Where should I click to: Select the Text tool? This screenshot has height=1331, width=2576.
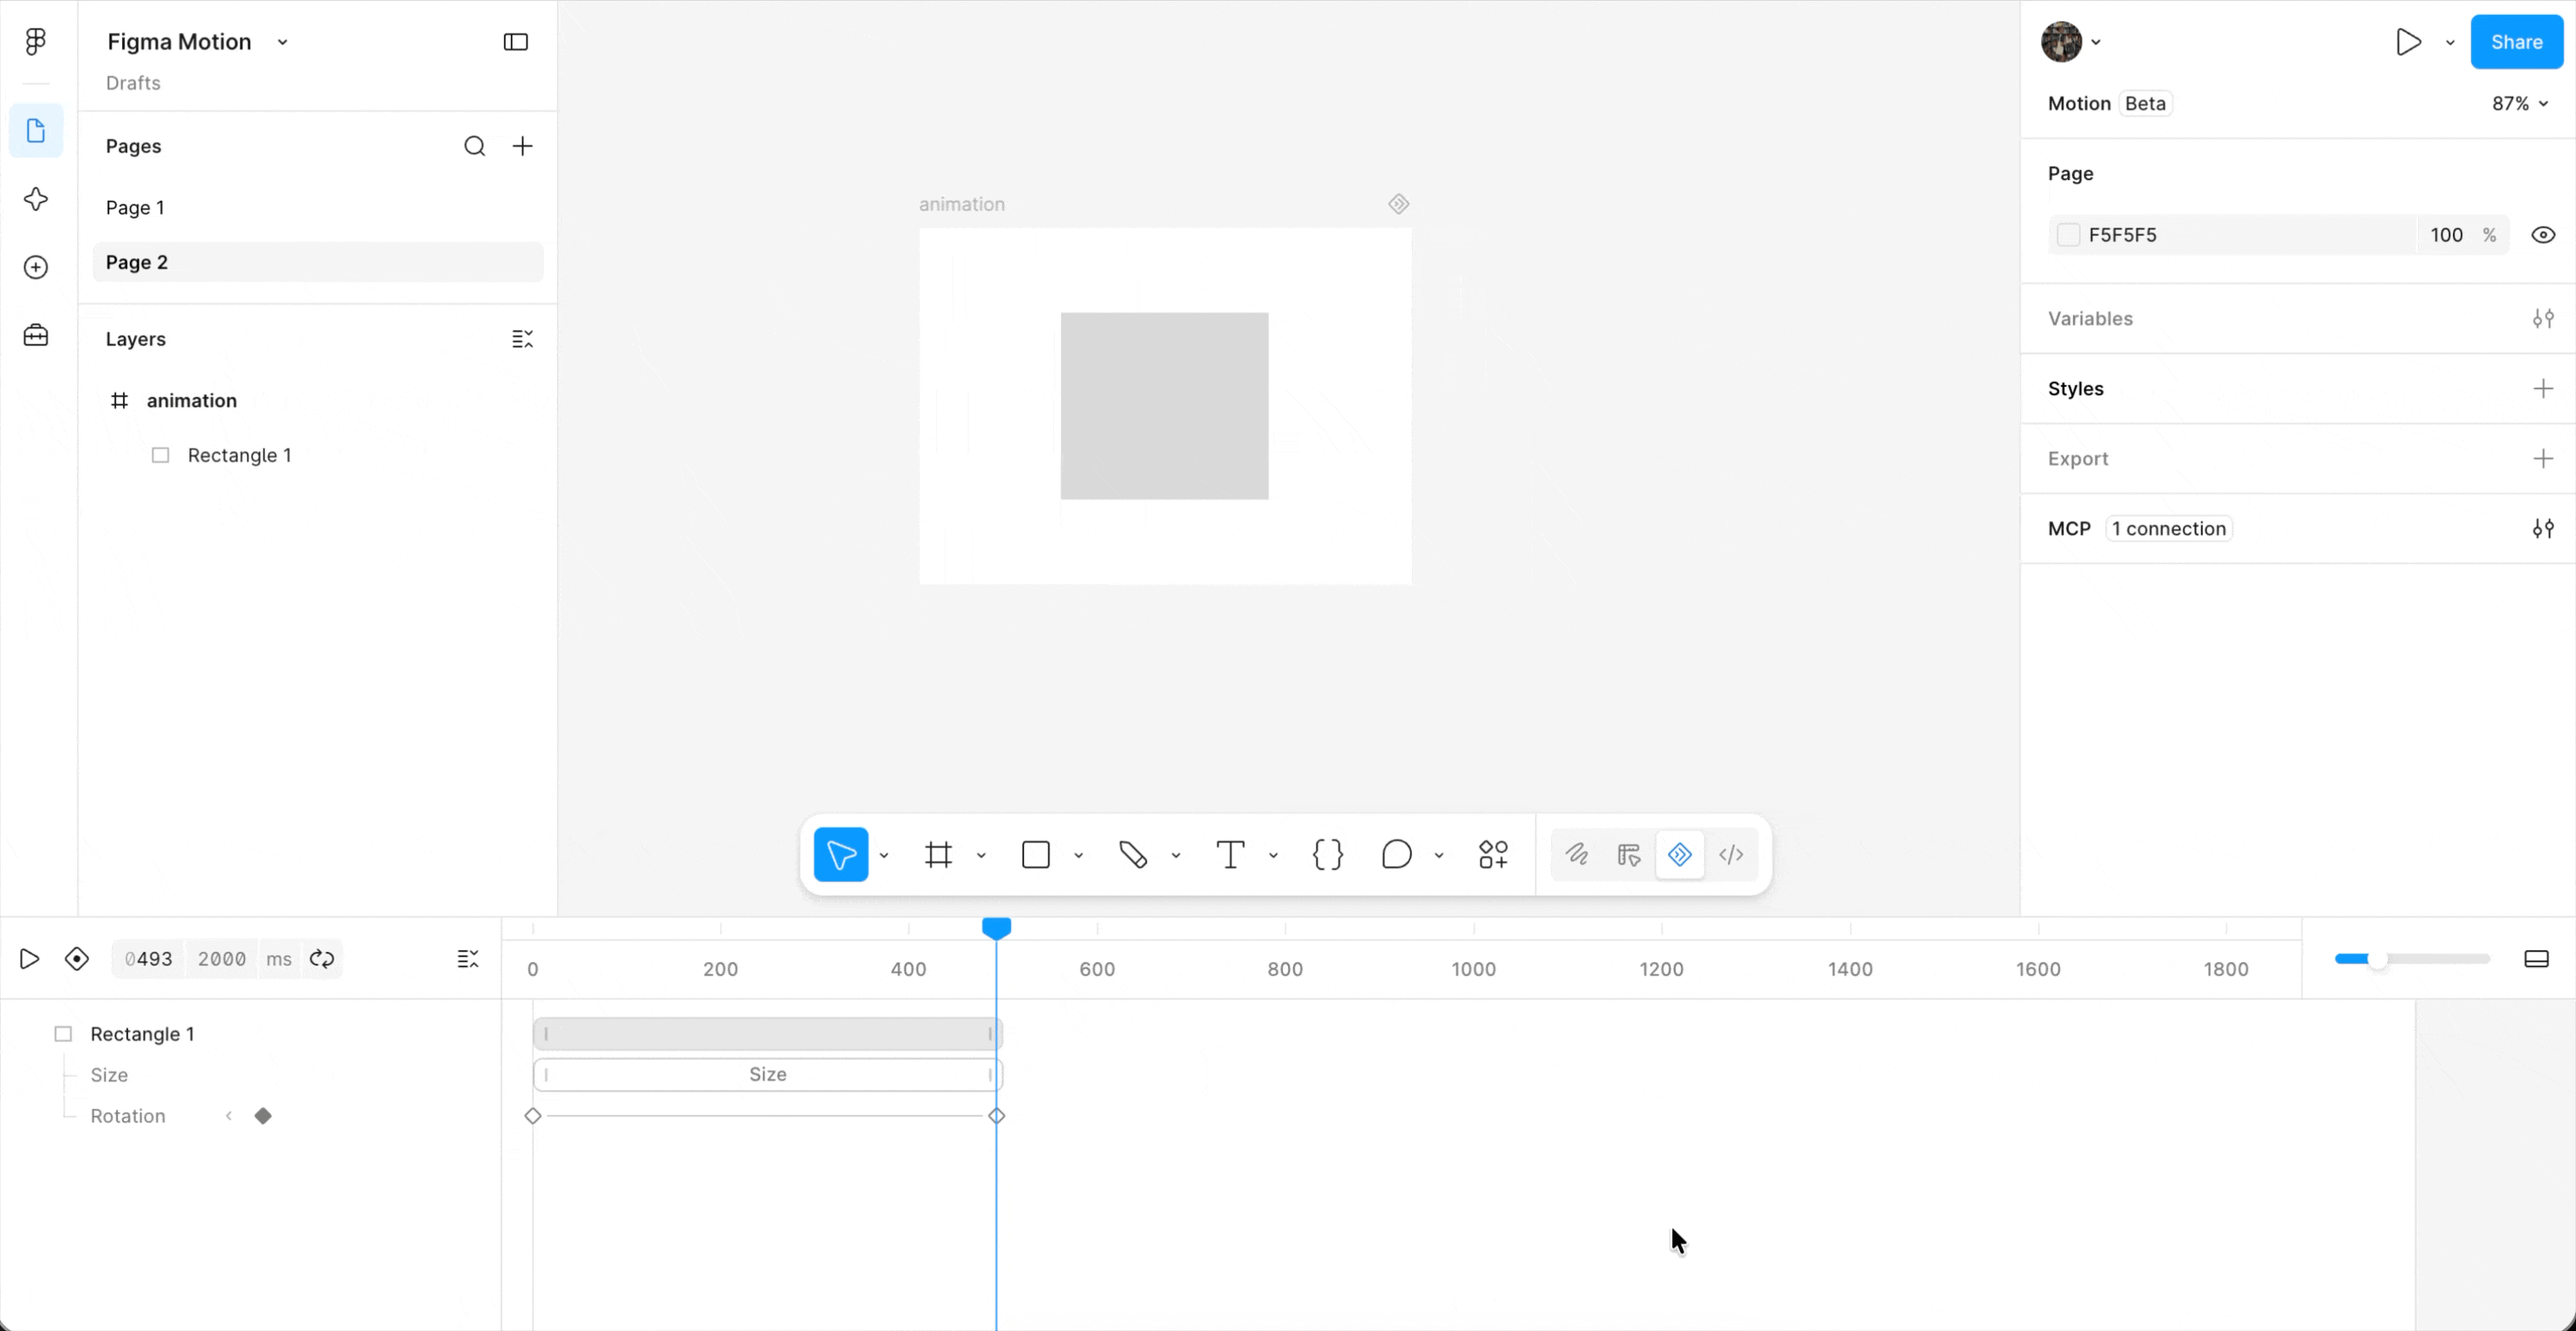[1230, 855]
